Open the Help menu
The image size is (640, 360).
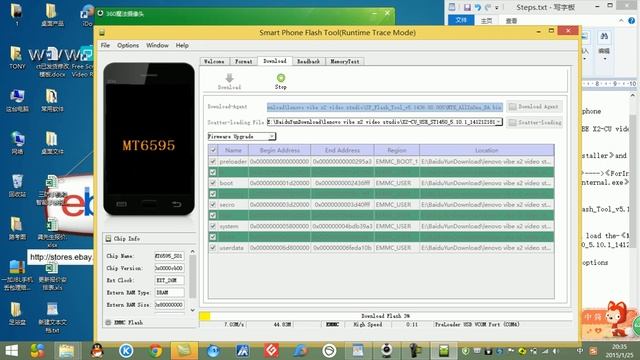coord(182,45)
